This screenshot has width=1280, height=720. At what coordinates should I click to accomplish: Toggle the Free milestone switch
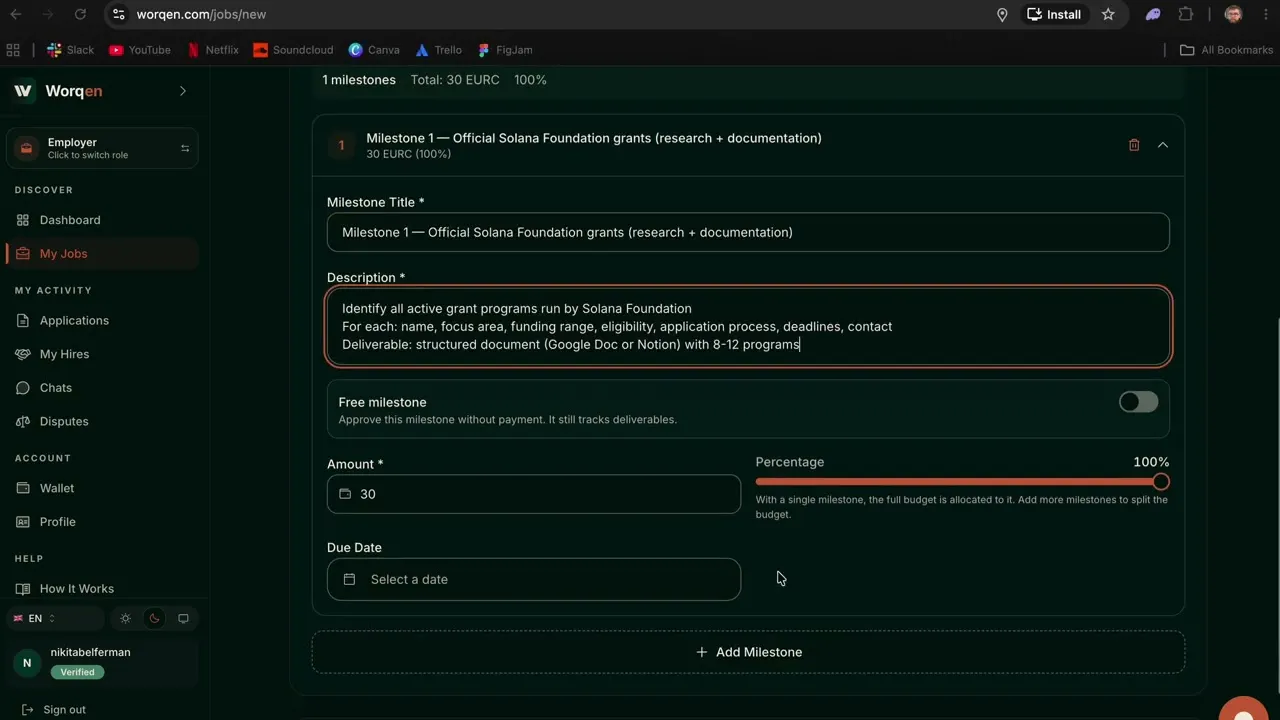coord(1138,402)
